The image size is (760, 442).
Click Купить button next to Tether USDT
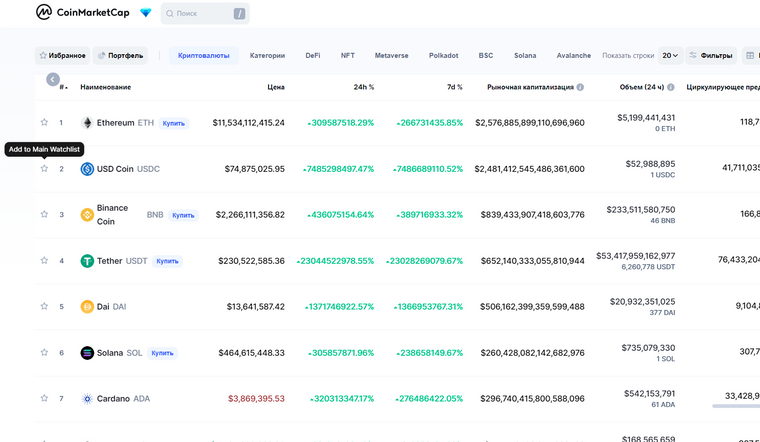pyautogui.click(x=167, y=261)
